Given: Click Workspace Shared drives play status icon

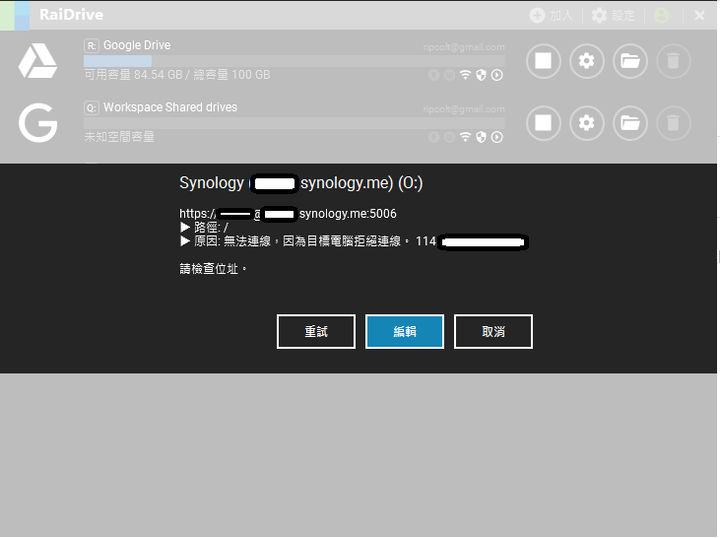Looking at the screenshot, I should click(497, 137).
